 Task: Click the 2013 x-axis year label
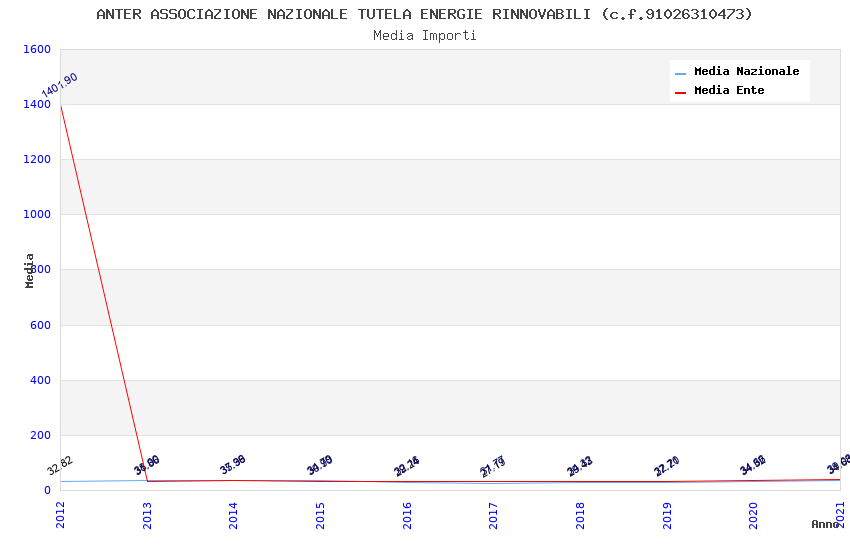coord(147,515)
